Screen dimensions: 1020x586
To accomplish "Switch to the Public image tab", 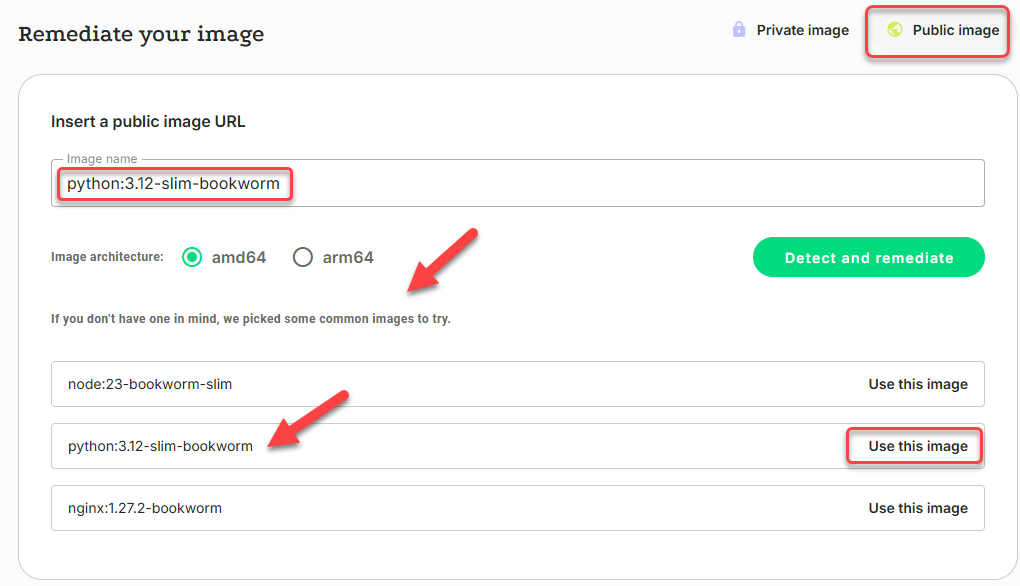I will (943, 30).
